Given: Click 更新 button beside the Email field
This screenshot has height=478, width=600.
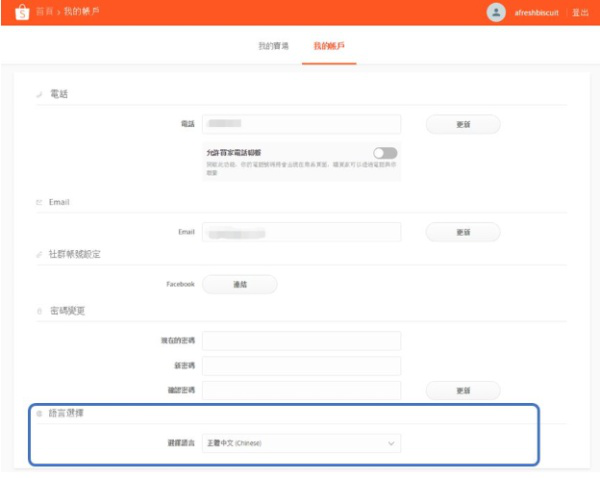Looking at the screenshot, I should (462, 231).
